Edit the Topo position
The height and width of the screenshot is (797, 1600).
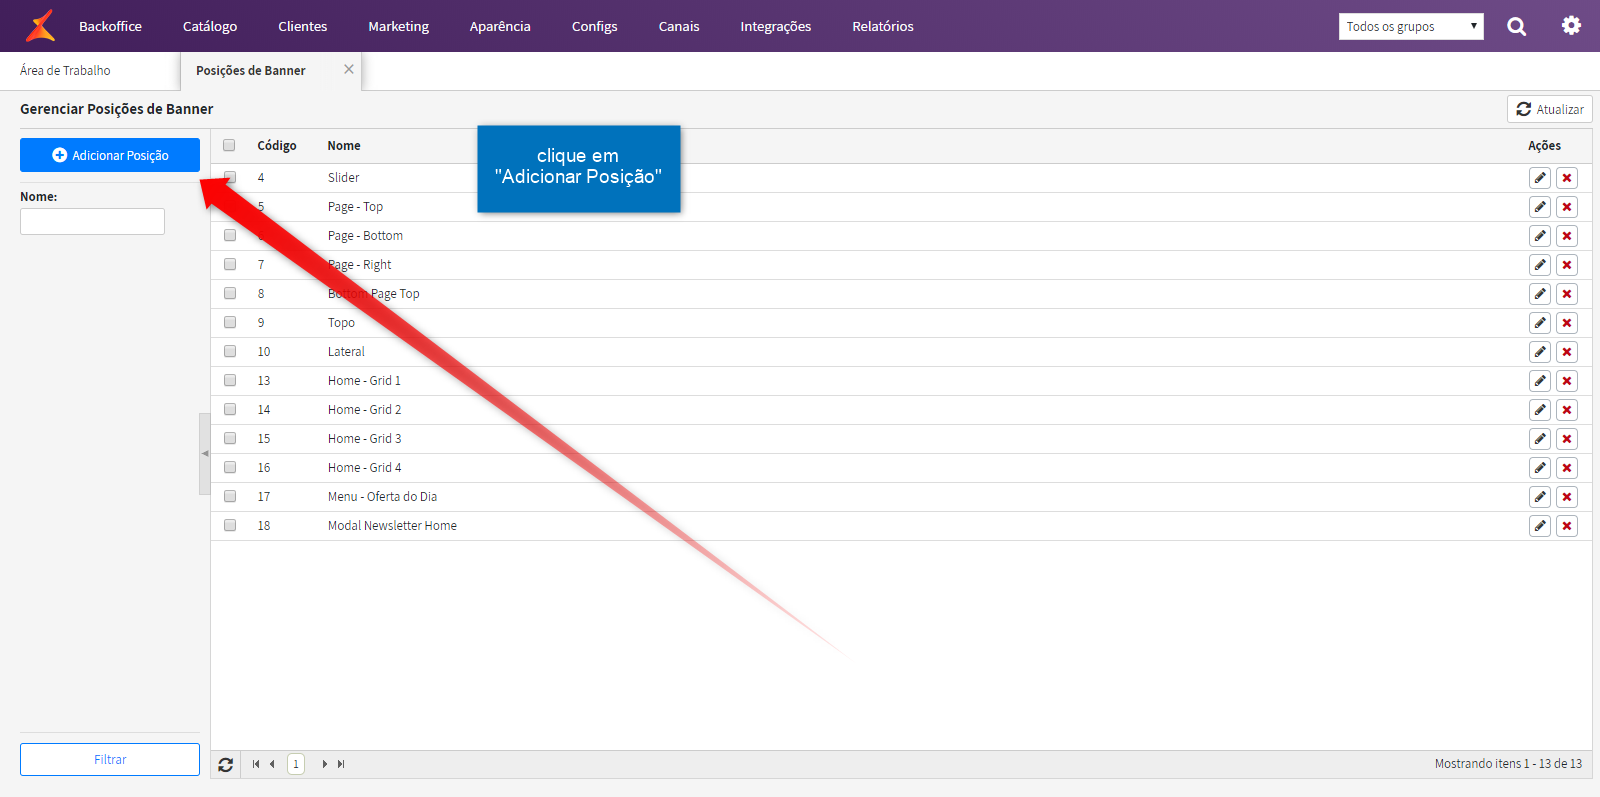[x=1540, y=323]
